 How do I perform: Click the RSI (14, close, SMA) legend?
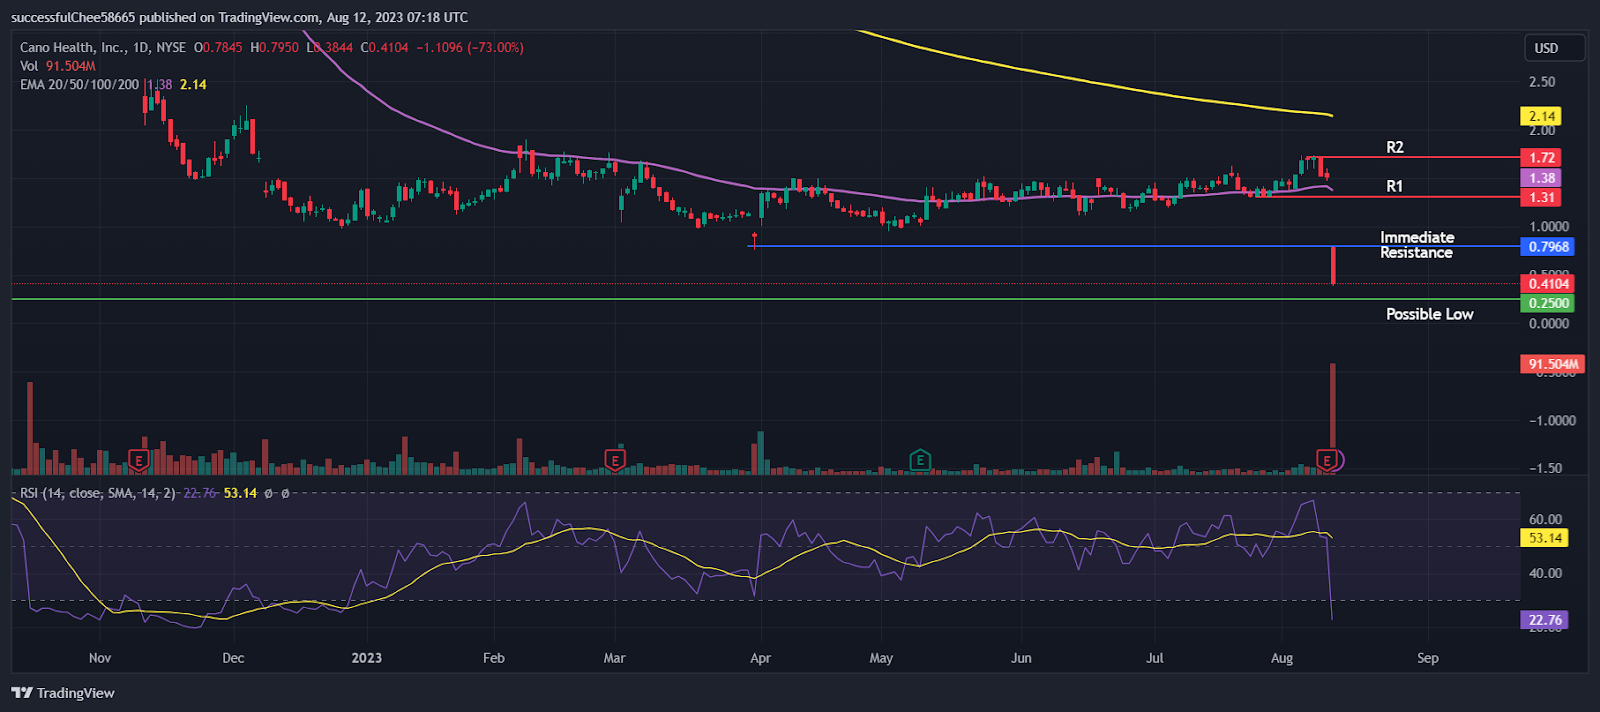[98, 493]
